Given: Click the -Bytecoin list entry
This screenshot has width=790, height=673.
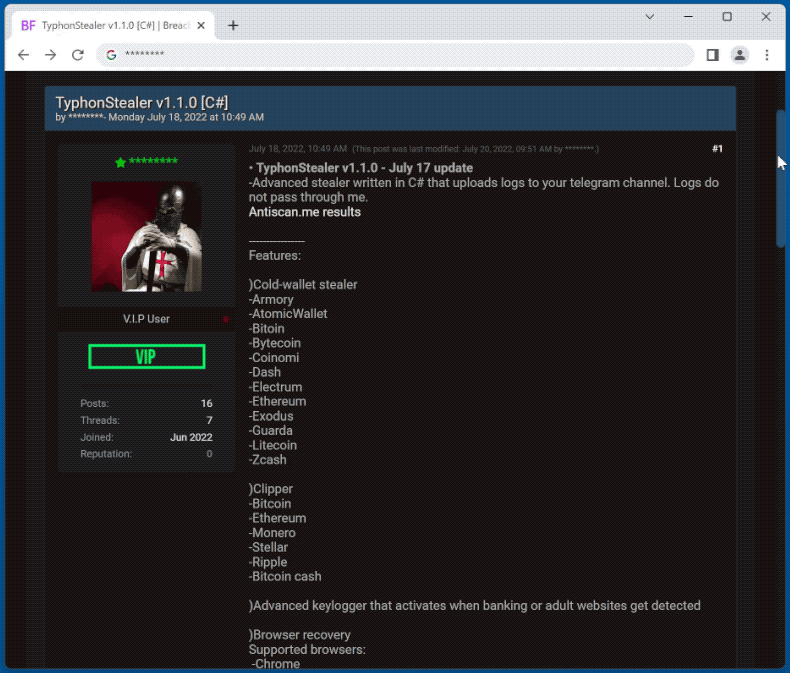Looking at the screenshot, I should point(275,343).
